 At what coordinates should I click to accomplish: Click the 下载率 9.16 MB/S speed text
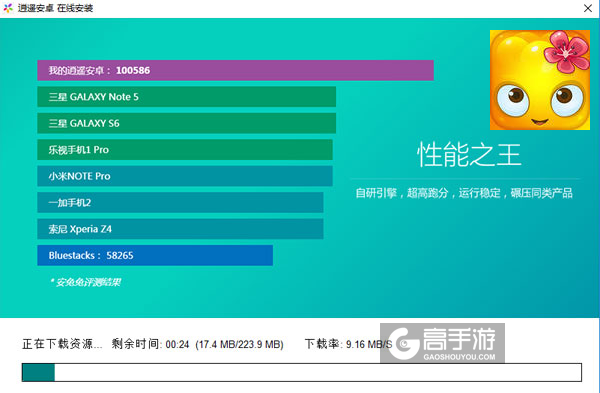pyautogui.click(x=348, y=344)
